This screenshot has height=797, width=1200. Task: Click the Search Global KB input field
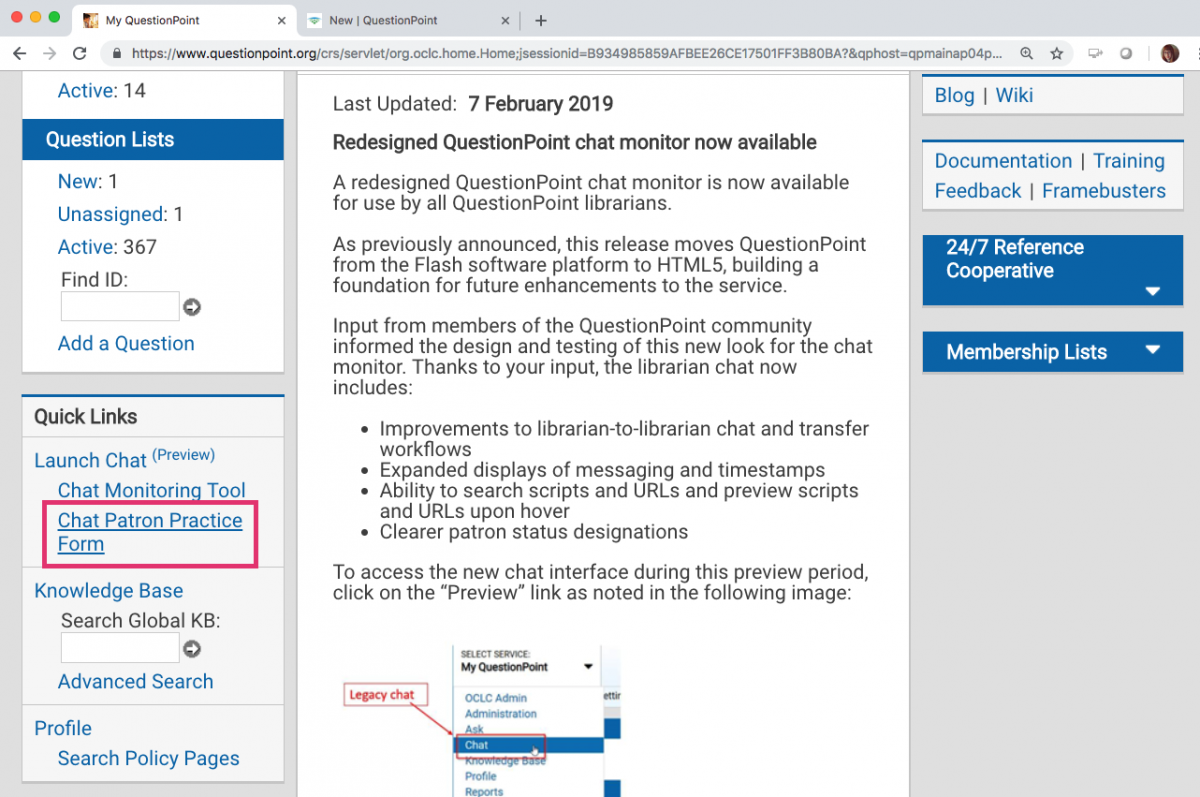(x=120, y=649)
